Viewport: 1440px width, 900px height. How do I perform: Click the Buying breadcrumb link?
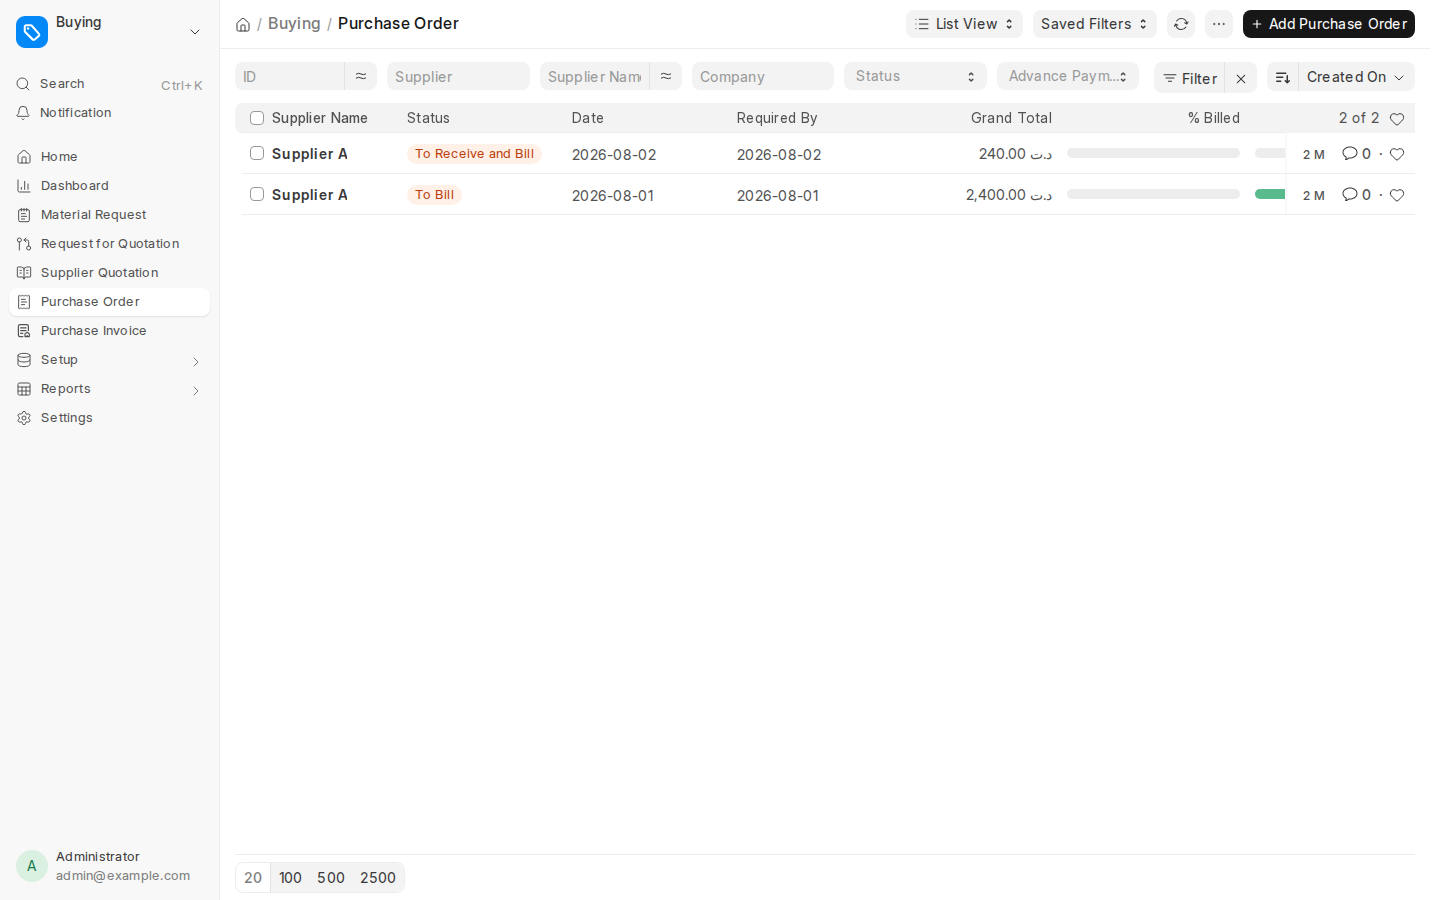[294, 24]
